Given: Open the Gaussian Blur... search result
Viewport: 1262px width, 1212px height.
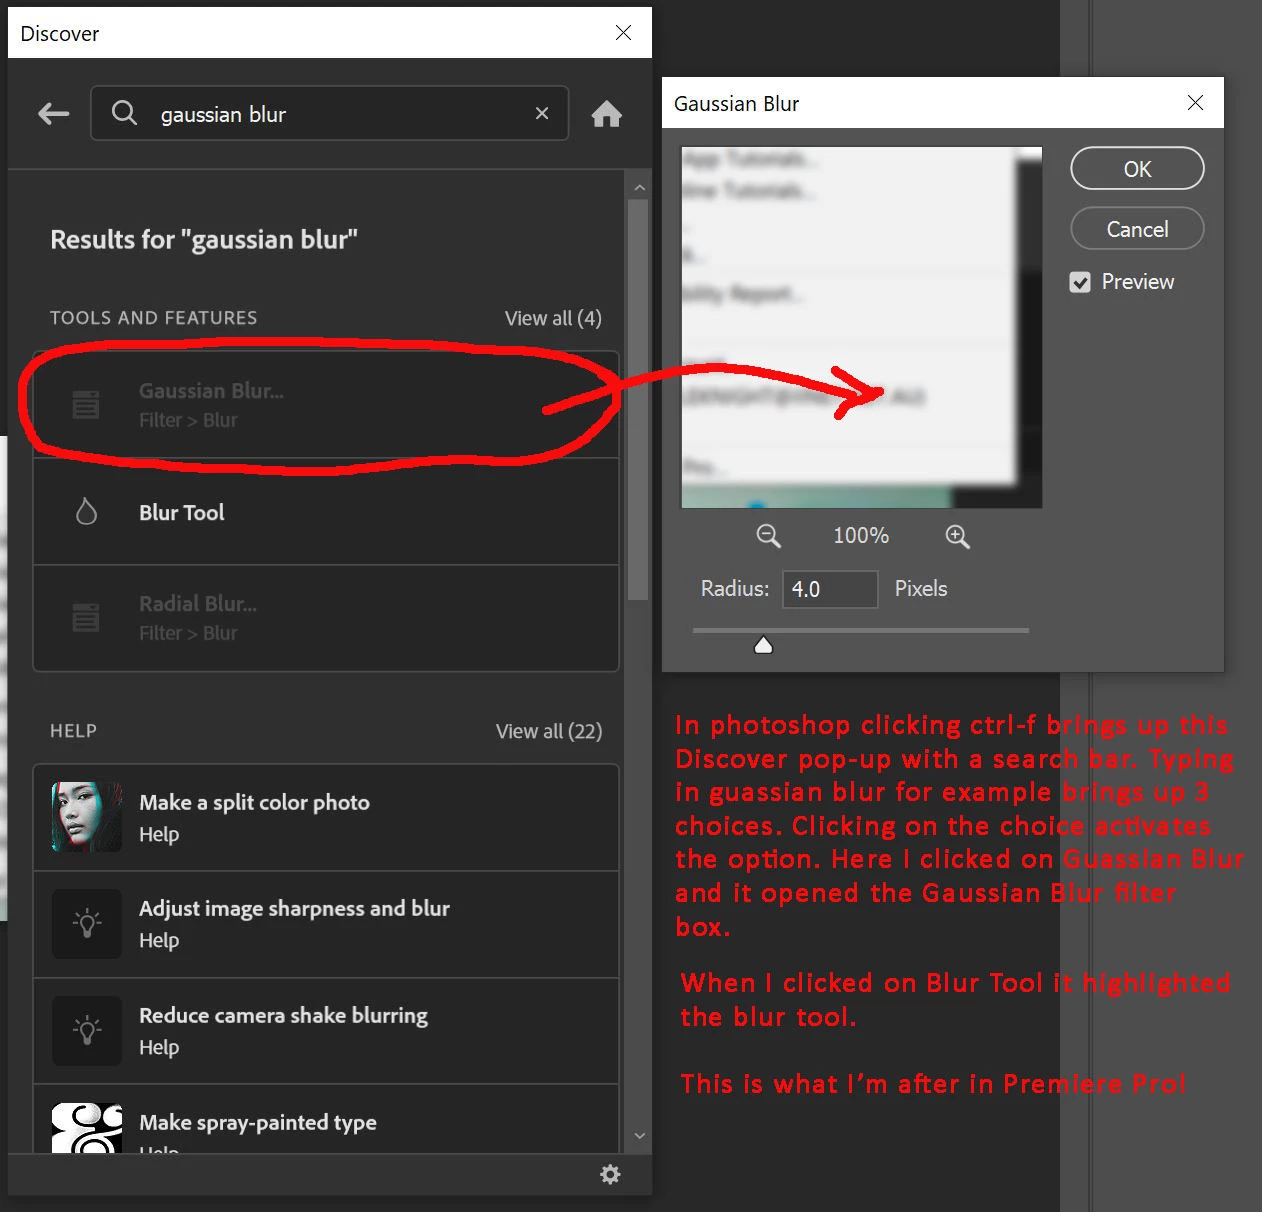Looking at the screenshot, I should click(326, 405).
